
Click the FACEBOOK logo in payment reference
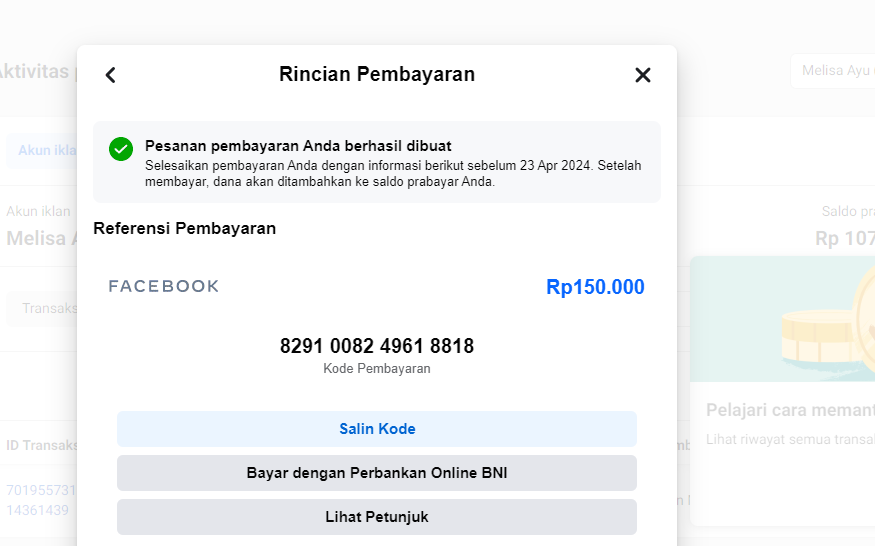(164, 287)
